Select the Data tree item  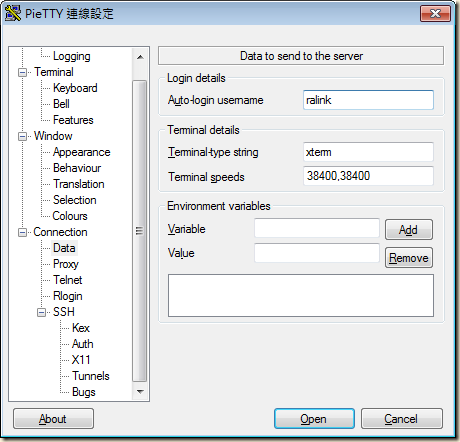pyautogui.click(x=64, y=248)
